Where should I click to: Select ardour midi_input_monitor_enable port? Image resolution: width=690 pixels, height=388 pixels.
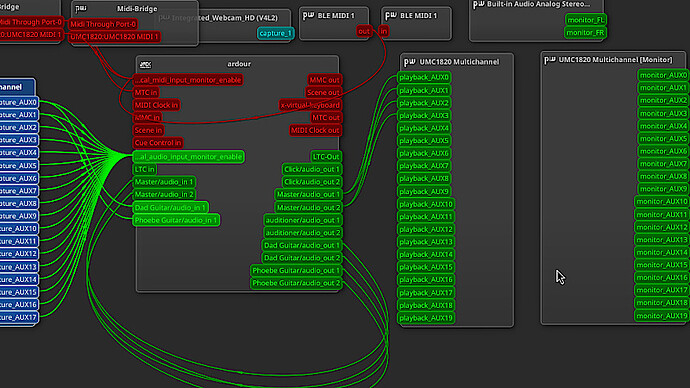188,80
